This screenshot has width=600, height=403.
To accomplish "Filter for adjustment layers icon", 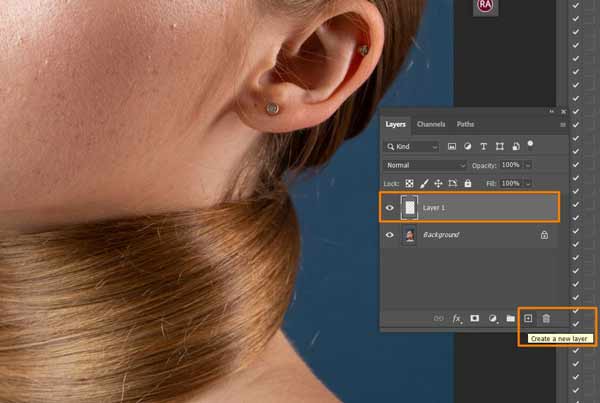I will pyautogui.click(x=468, y=147).
